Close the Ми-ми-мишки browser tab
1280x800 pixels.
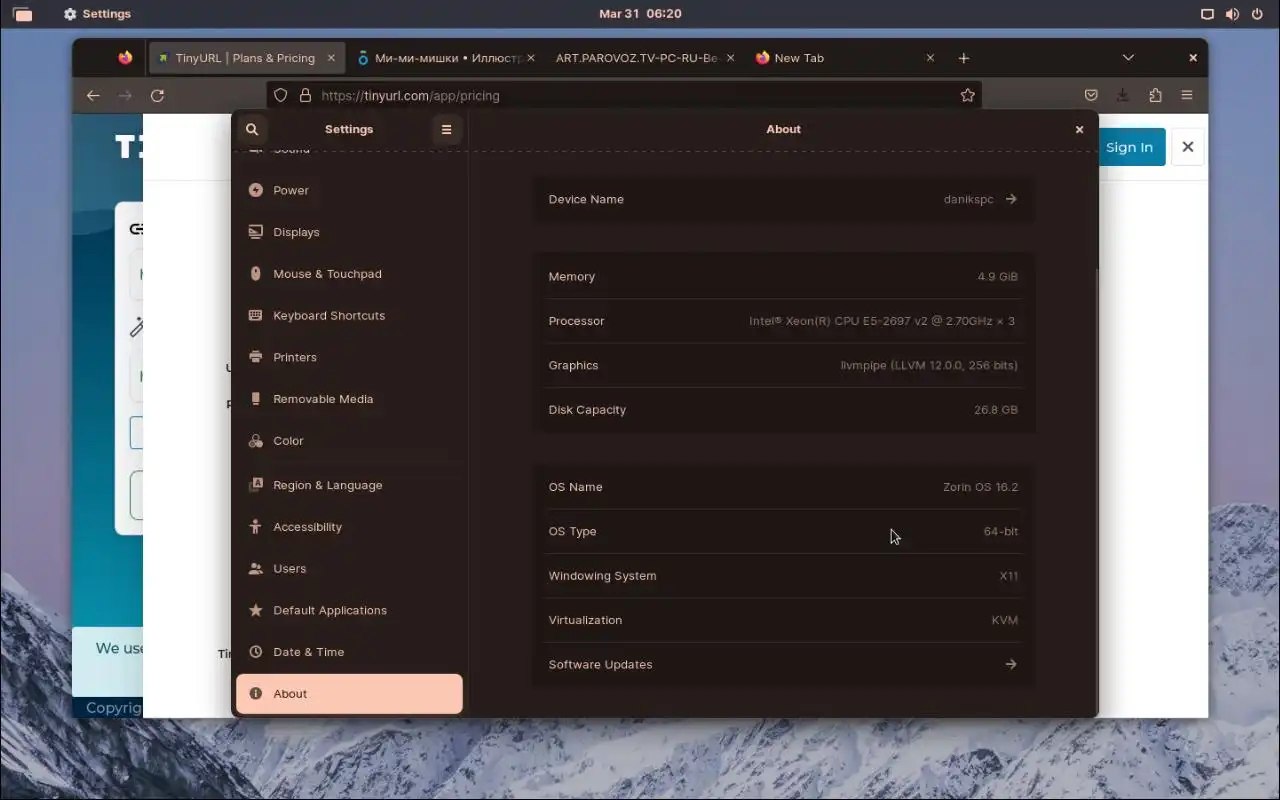pos(533,58)
